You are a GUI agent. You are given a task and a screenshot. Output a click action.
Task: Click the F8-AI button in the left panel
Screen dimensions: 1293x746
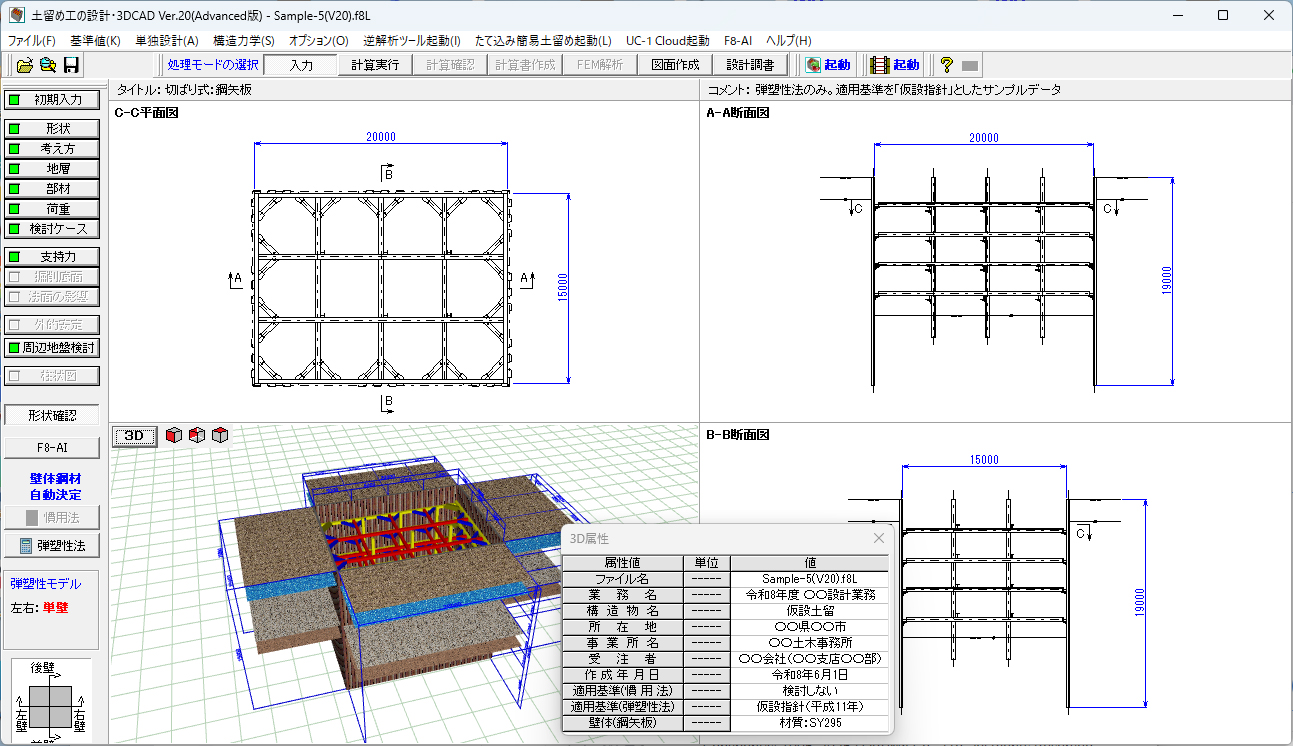pyautogui.click(x=52, y=447)
